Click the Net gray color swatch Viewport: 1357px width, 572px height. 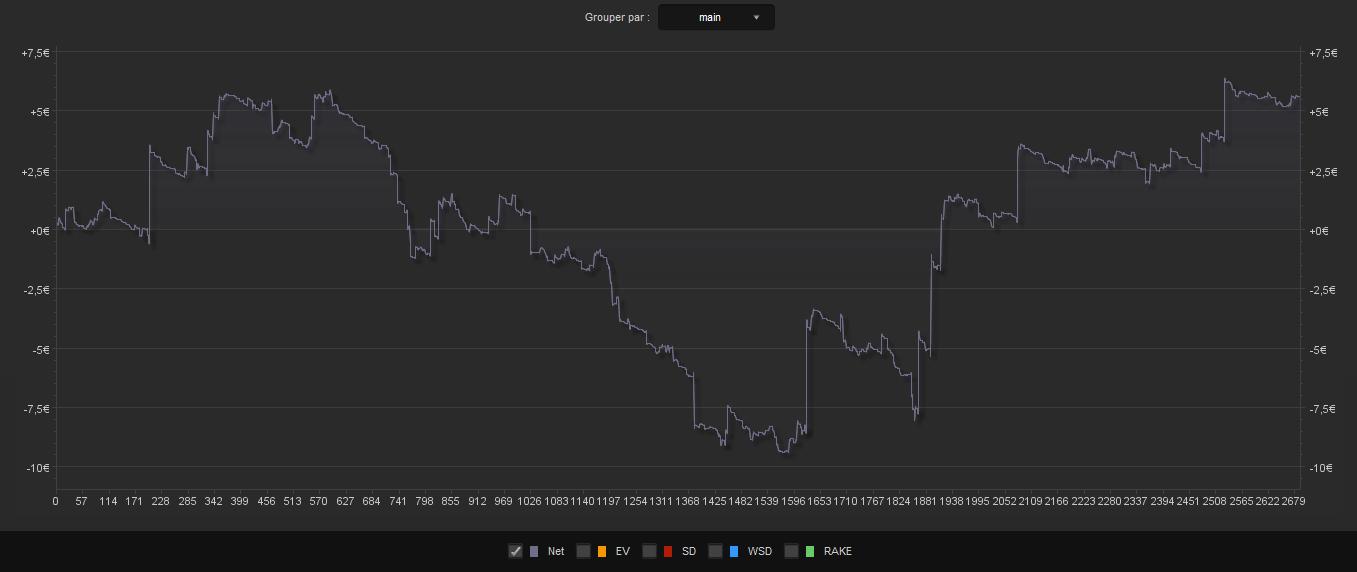(x=534, y=551)
